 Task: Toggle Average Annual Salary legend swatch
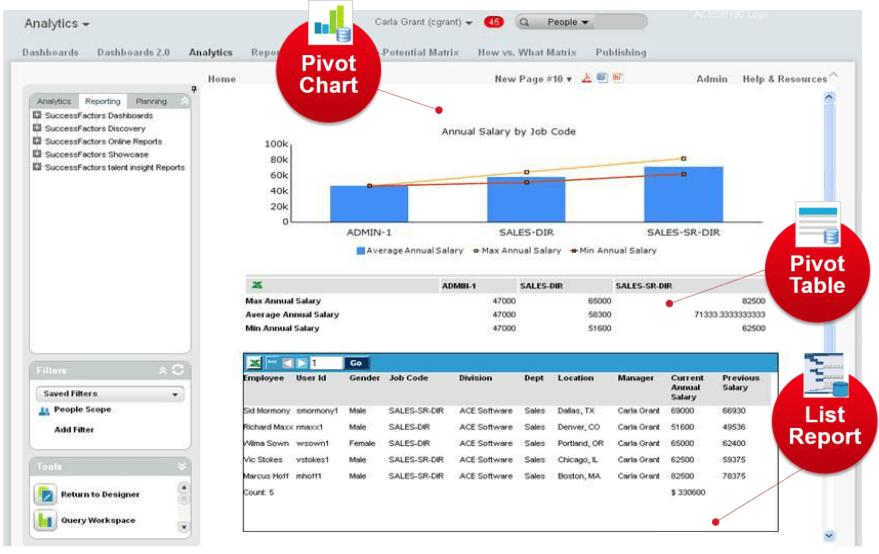(x=360, y=251)
